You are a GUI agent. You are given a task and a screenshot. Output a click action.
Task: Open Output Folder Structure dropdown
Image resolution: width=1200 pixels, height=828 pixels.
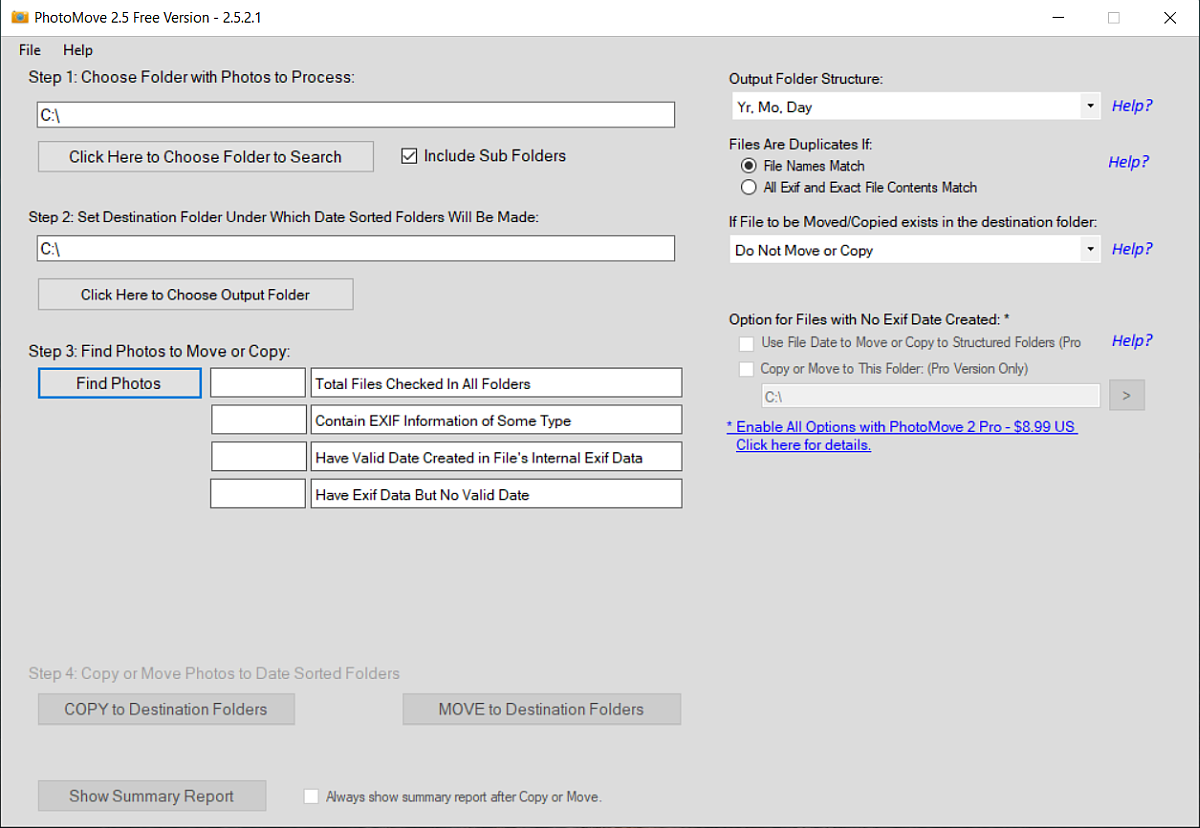pyautogui.click(x=915, y=106)
